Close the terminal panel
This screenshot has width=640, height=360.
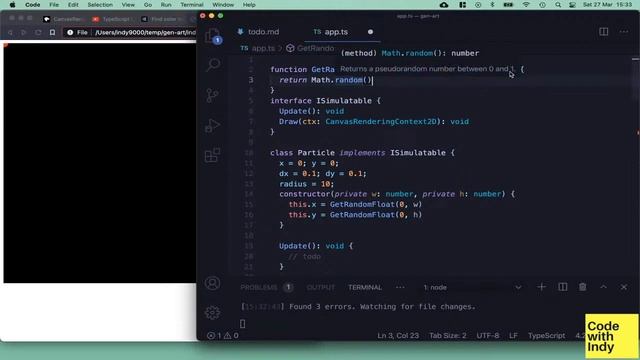click(x=624, y=287)
